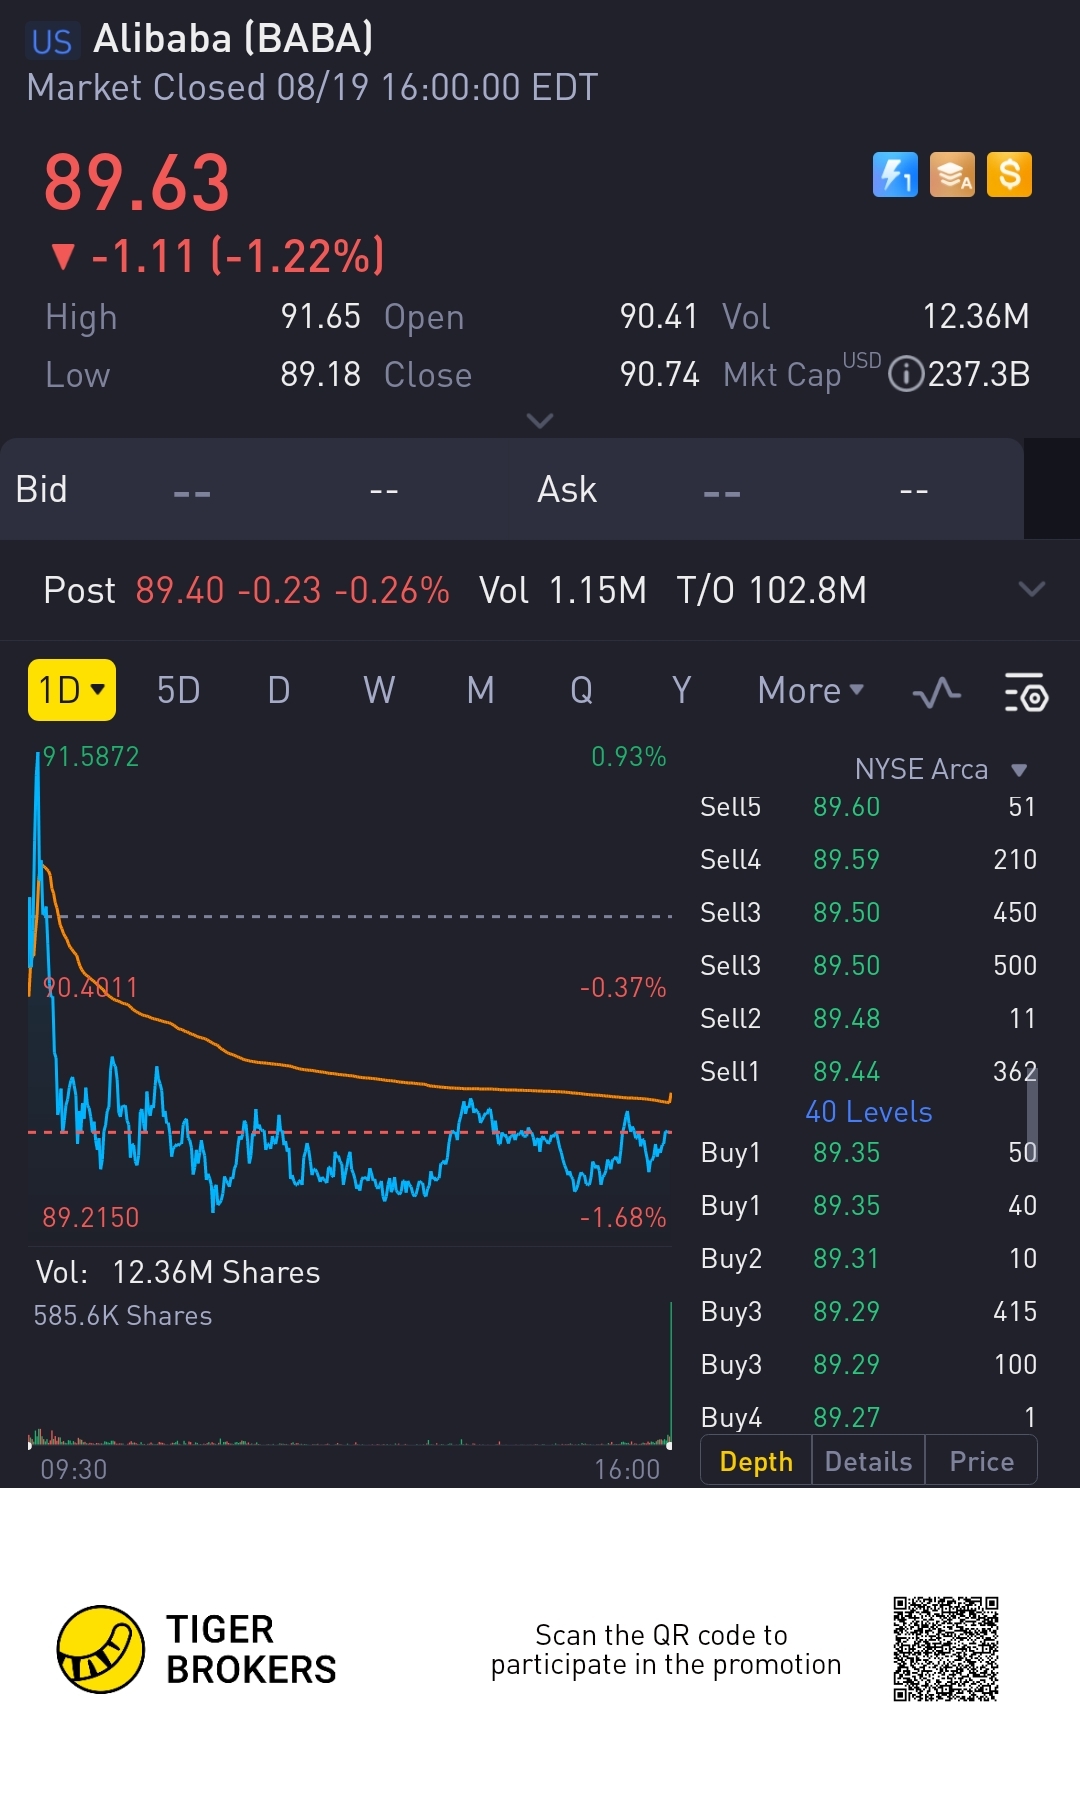Tap the Bid label
Screen dimensions: 1080x1811
pos(41,489)
